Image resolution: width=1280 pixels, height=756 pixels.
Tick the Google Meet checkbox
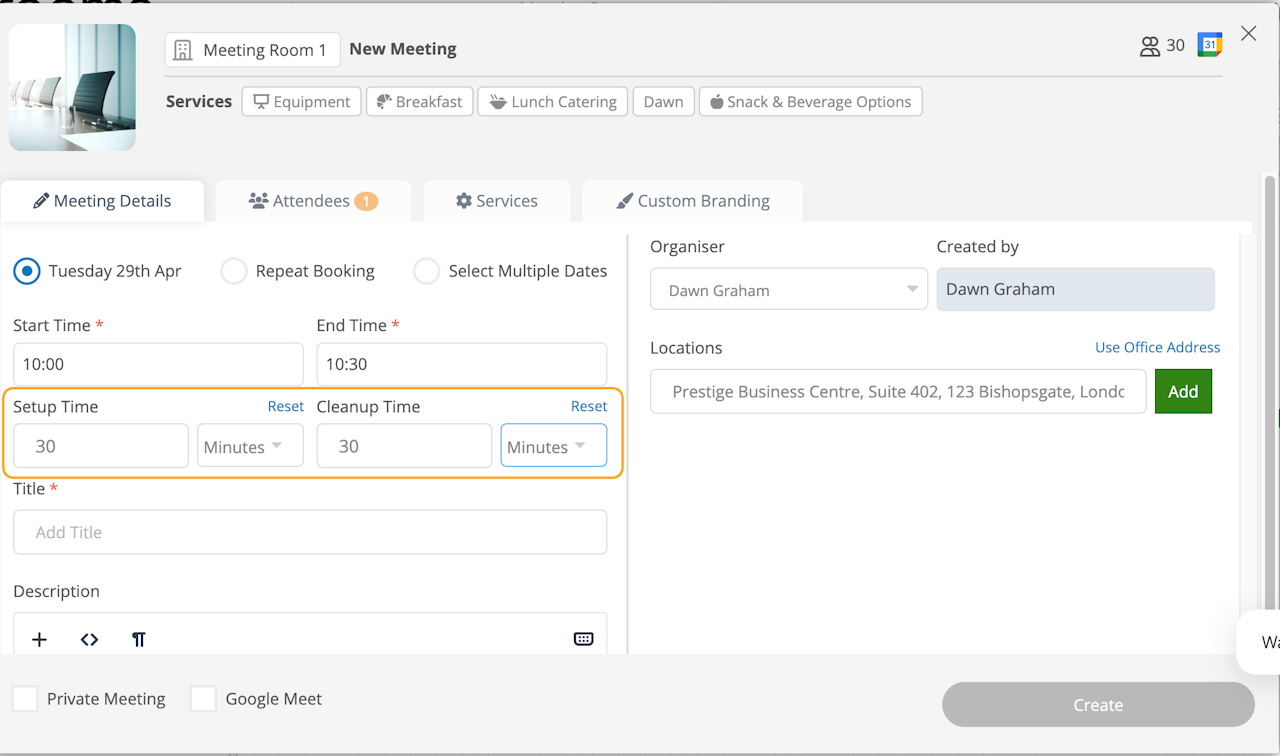204,699
